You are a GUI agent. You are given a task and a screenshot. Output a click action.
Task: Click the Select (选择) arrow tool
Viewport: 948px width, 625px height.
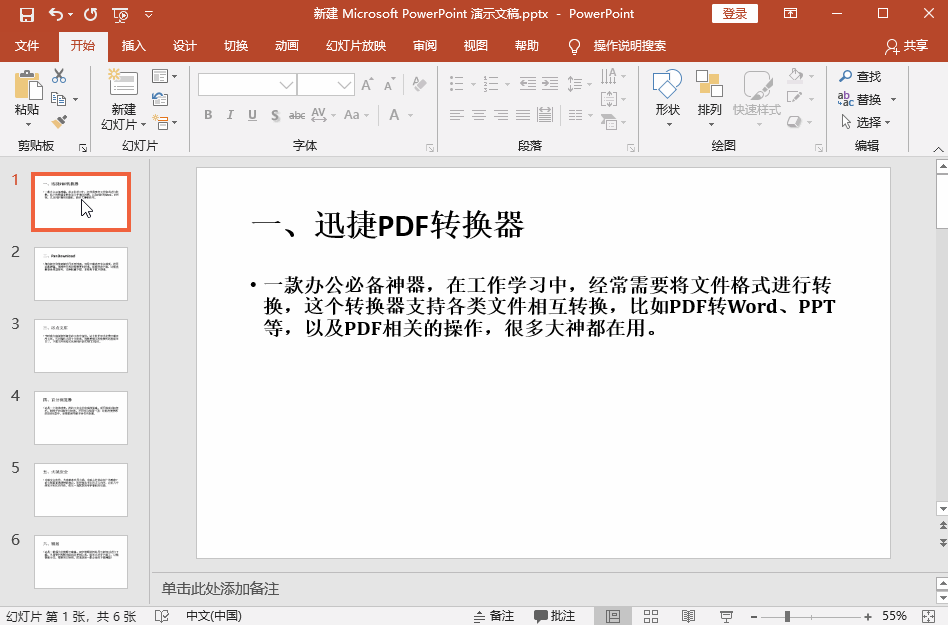862,122
